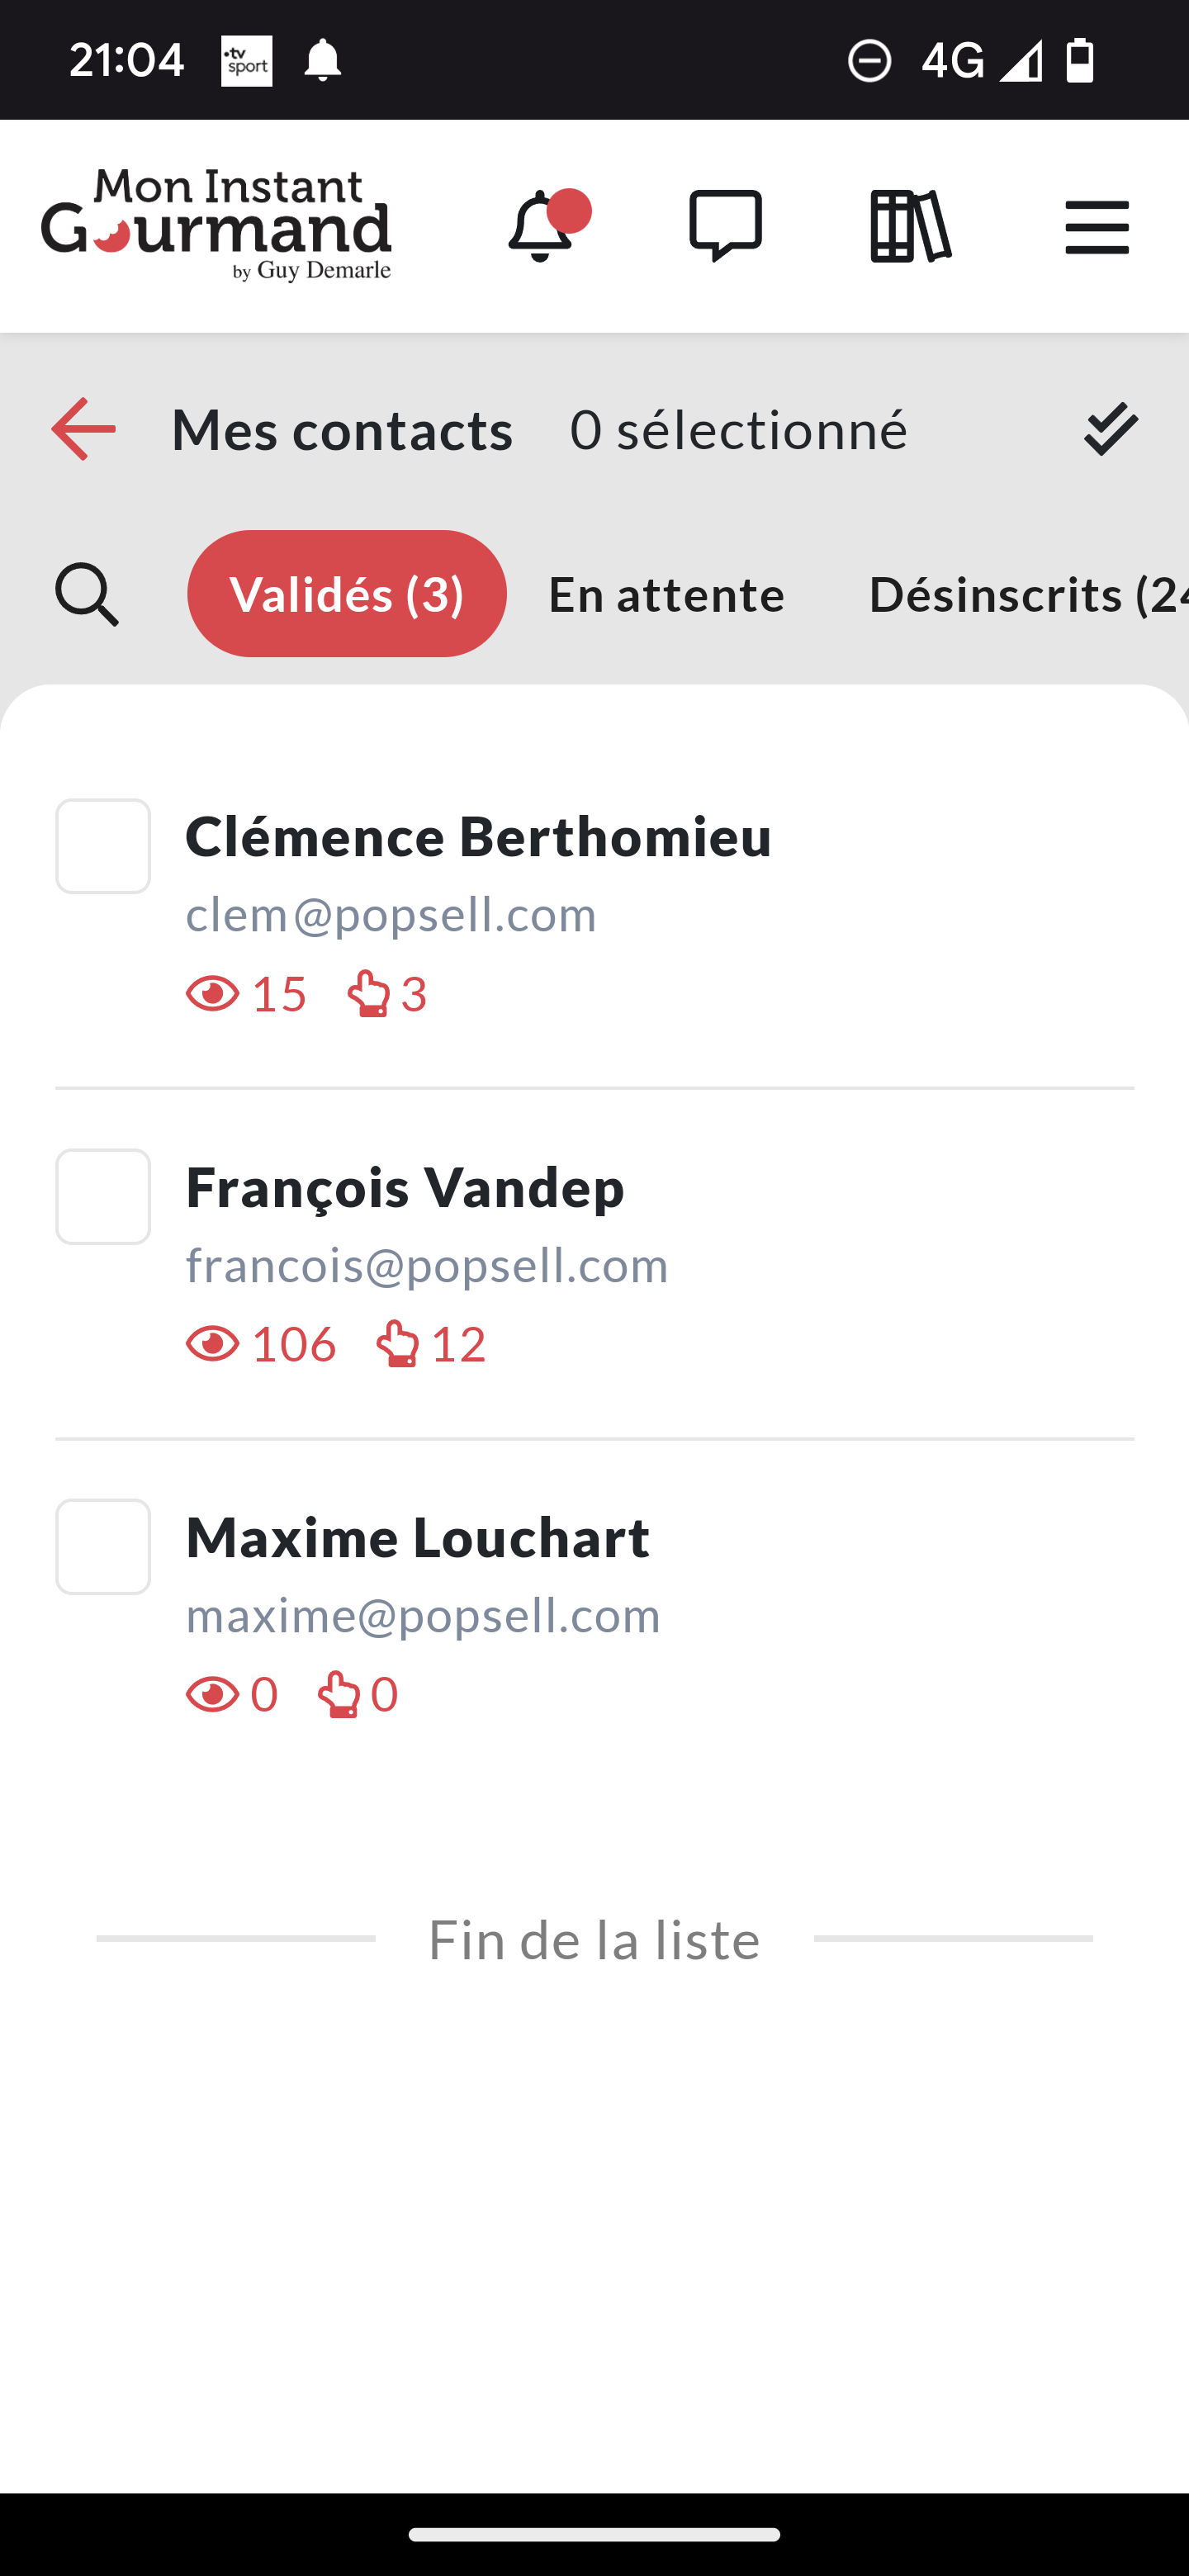The width and height of the screenshot is (1189, 2576).
Task: Switch to the Validés (3) tab
Action: pyautogui.click(x=347, y=594)
